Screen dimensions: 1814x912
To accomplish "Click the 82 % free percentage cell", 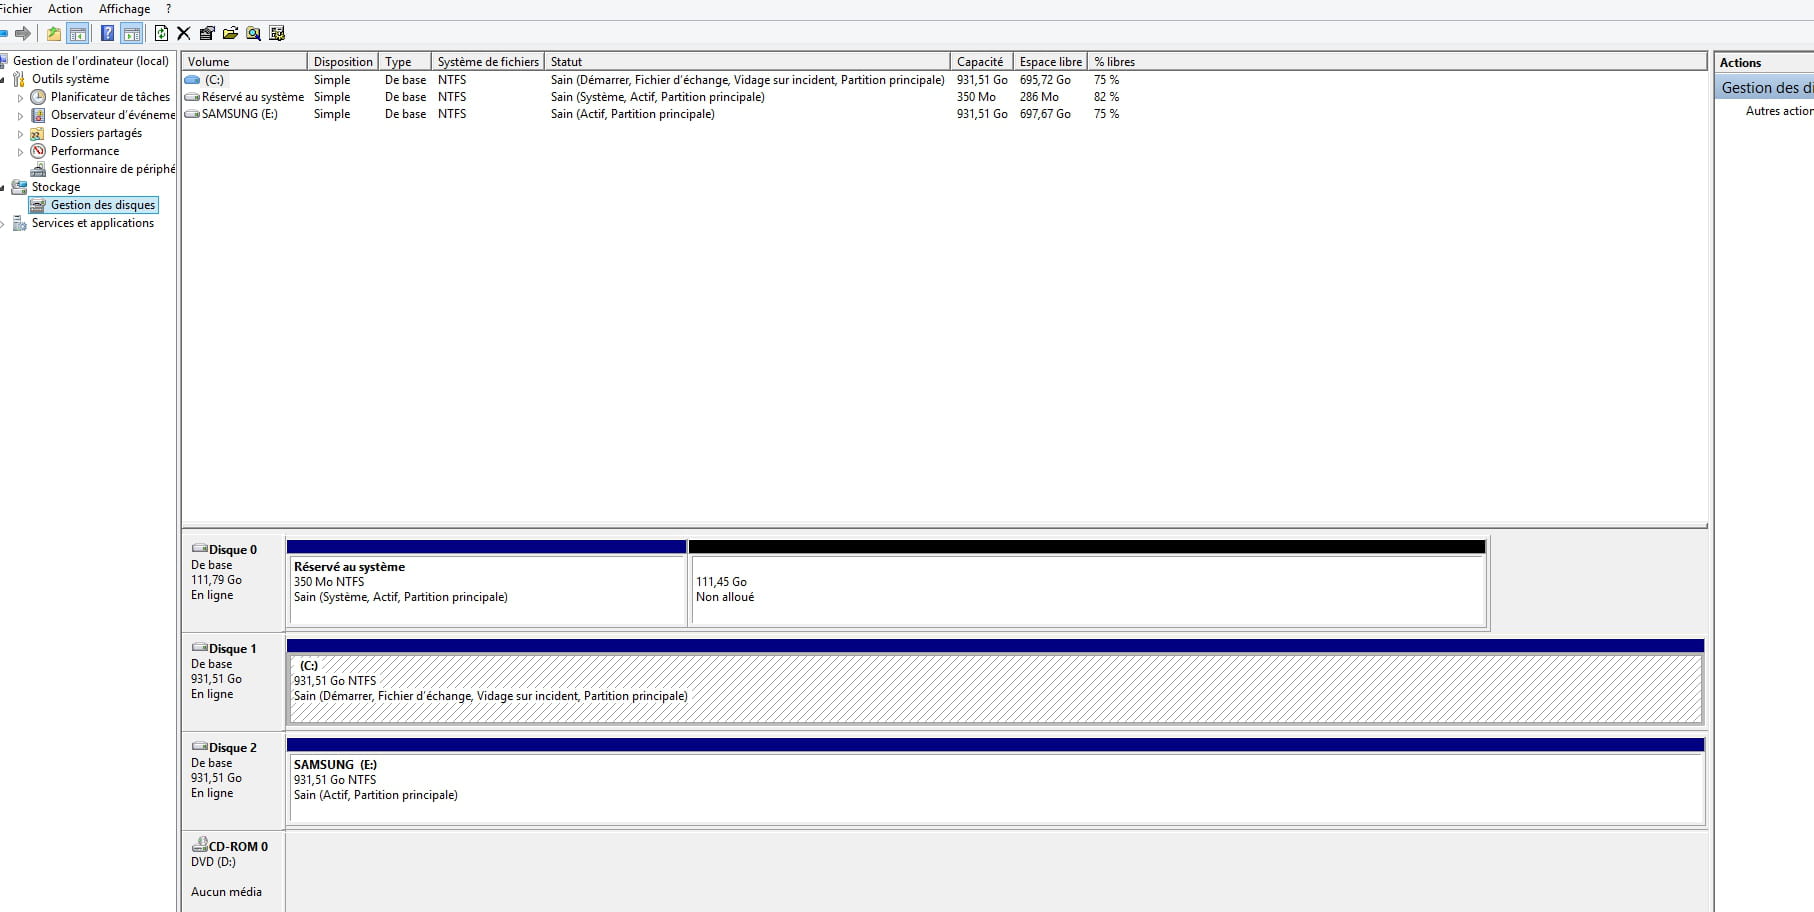I will tap(1106, 97).
